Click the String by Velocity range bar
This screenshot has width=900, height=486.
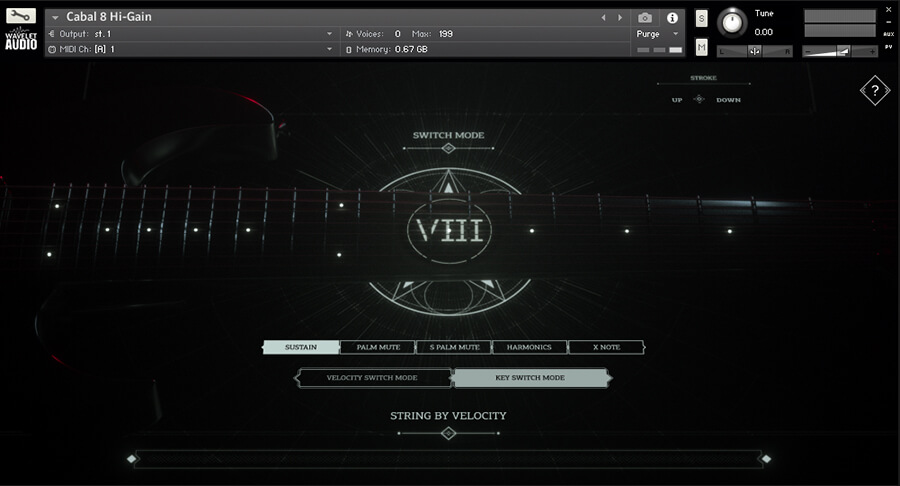[448, 459]
